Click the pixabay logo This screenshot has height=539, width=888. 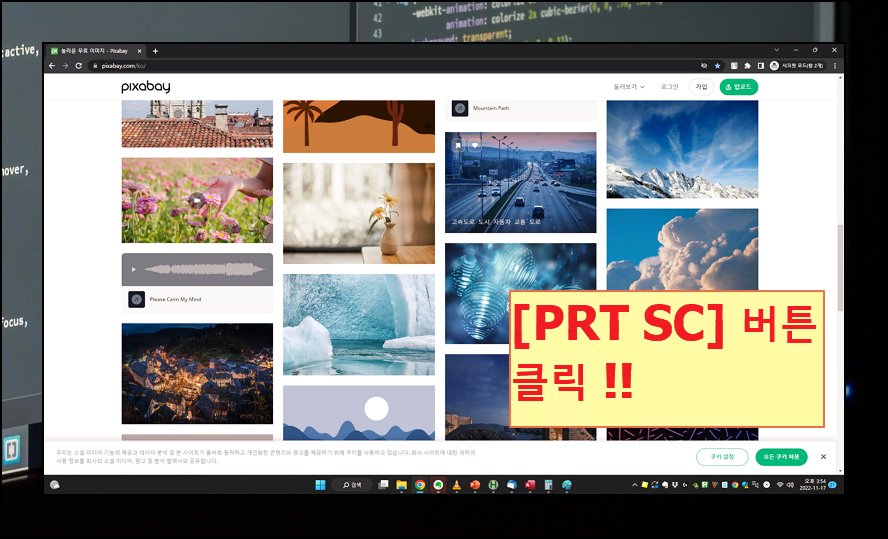146,87
